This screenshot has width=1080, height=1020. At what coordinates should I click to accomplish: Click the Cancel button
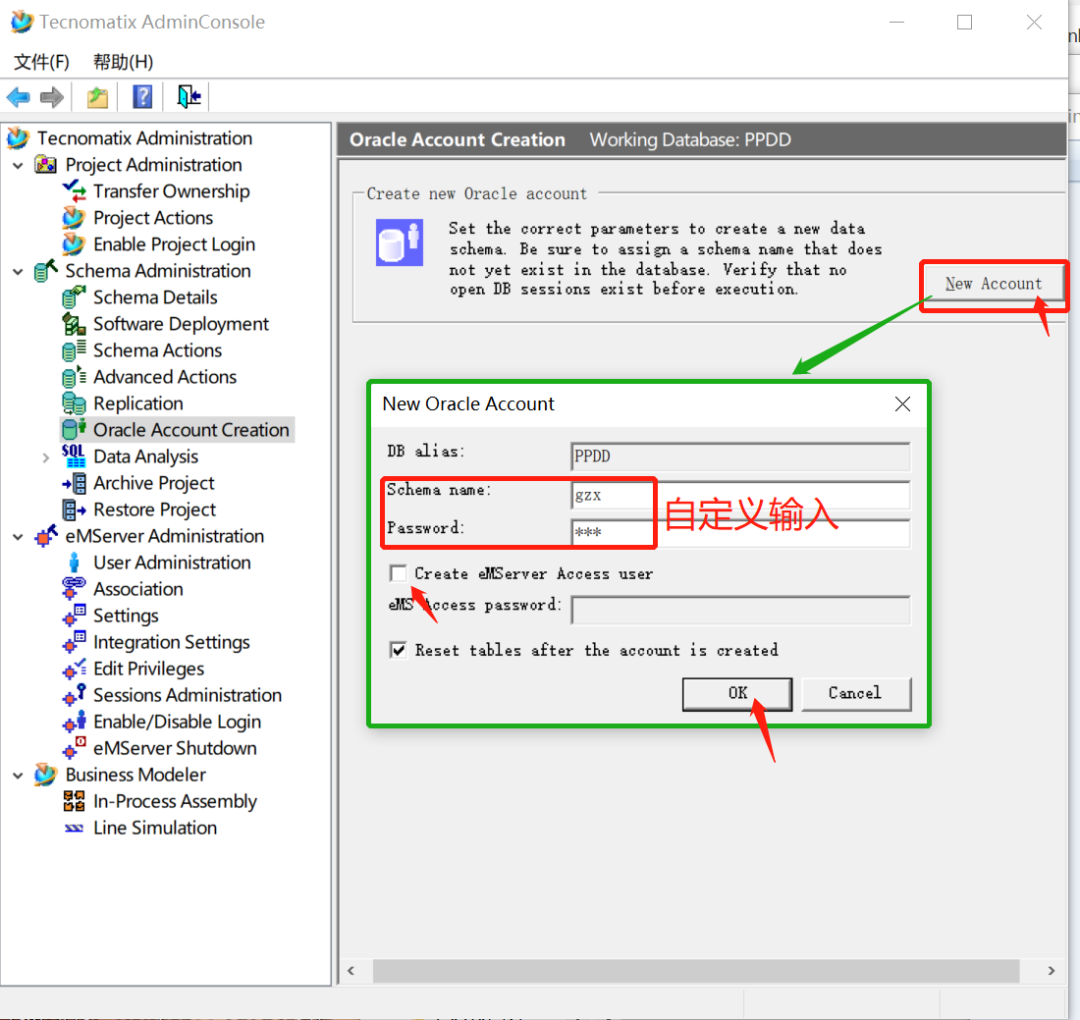pyautogui.click(x=855, y=693)
